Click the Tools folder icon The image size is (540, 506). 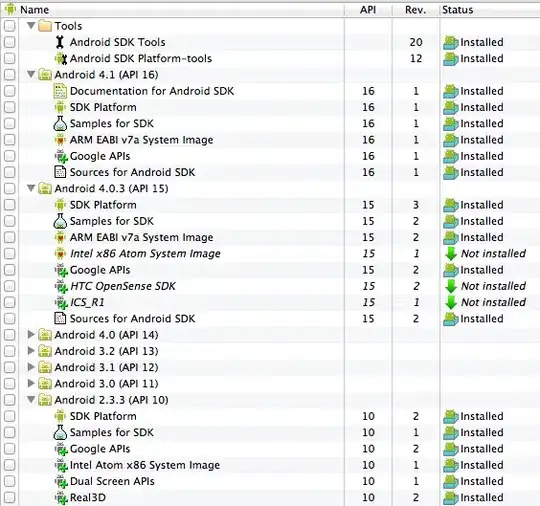(x=45, y=26)
